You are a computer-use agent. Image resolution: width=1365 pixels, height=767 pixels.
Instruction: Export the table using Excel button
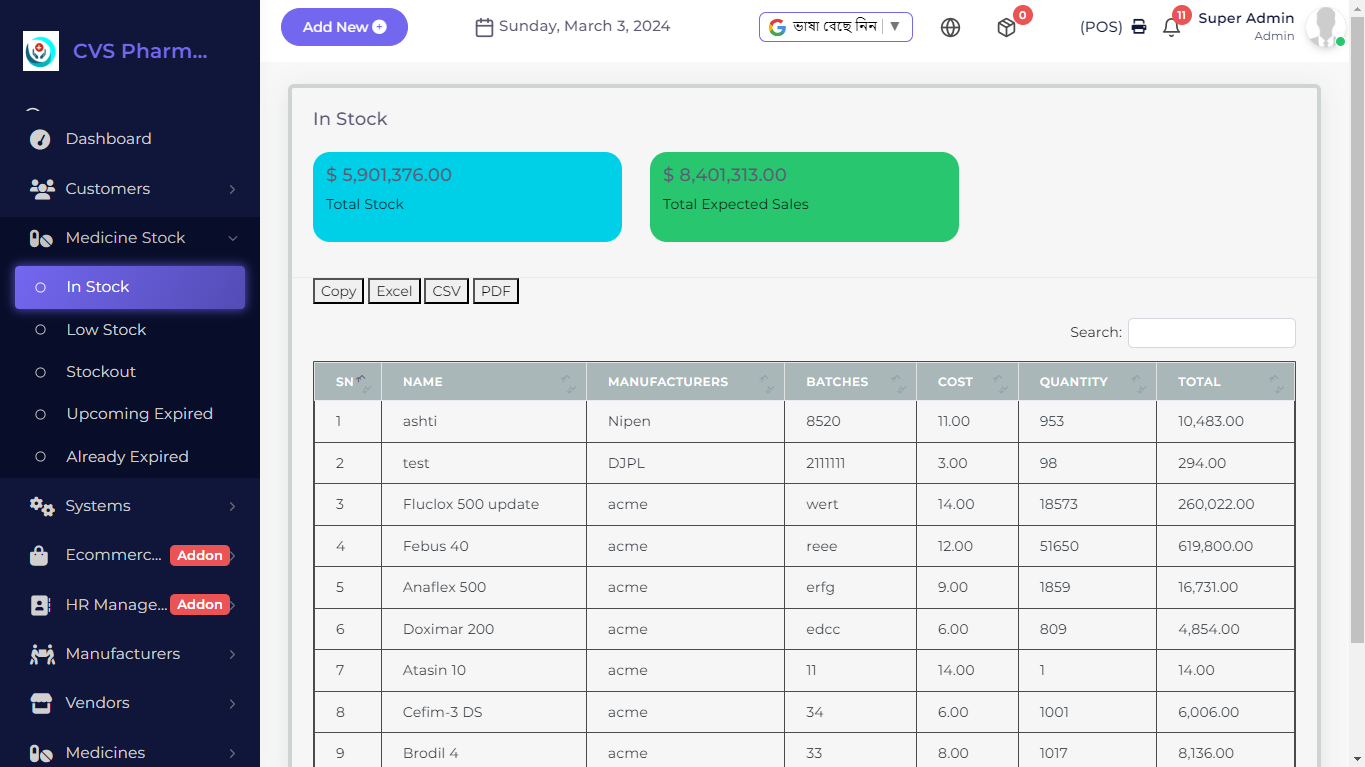click(x=394, y=291)
